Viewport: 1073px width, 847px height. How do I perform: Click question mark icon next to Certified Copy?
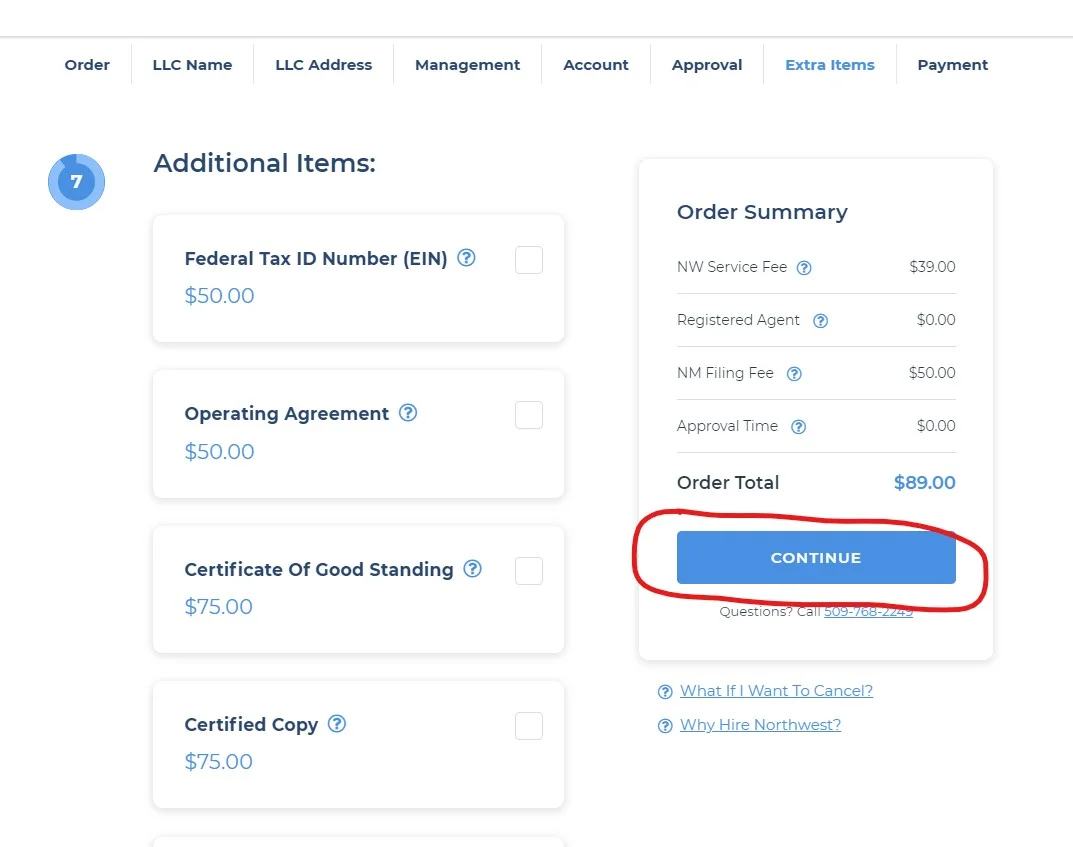coord(337,724)
